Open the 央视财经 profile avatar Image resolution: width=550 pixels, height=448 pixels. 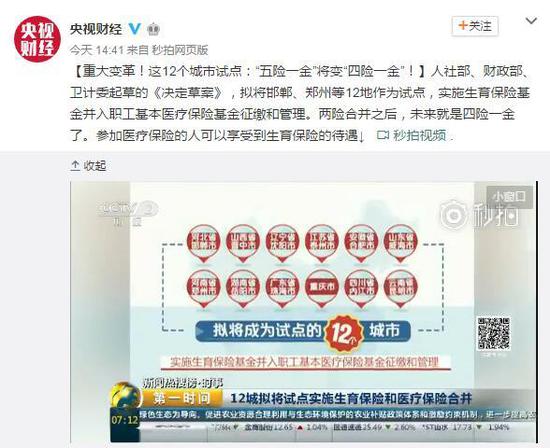pyautogui.click(x=37, y=39)
